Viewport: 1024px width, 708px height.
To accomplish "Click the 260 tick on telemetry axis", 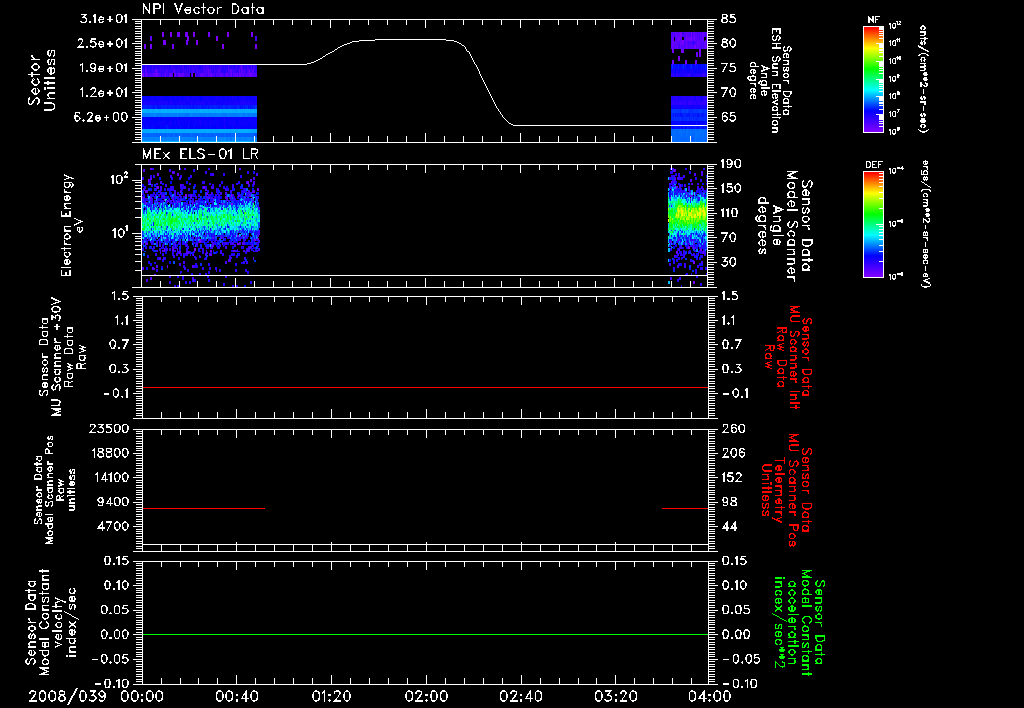I will [x=733, y=429].
